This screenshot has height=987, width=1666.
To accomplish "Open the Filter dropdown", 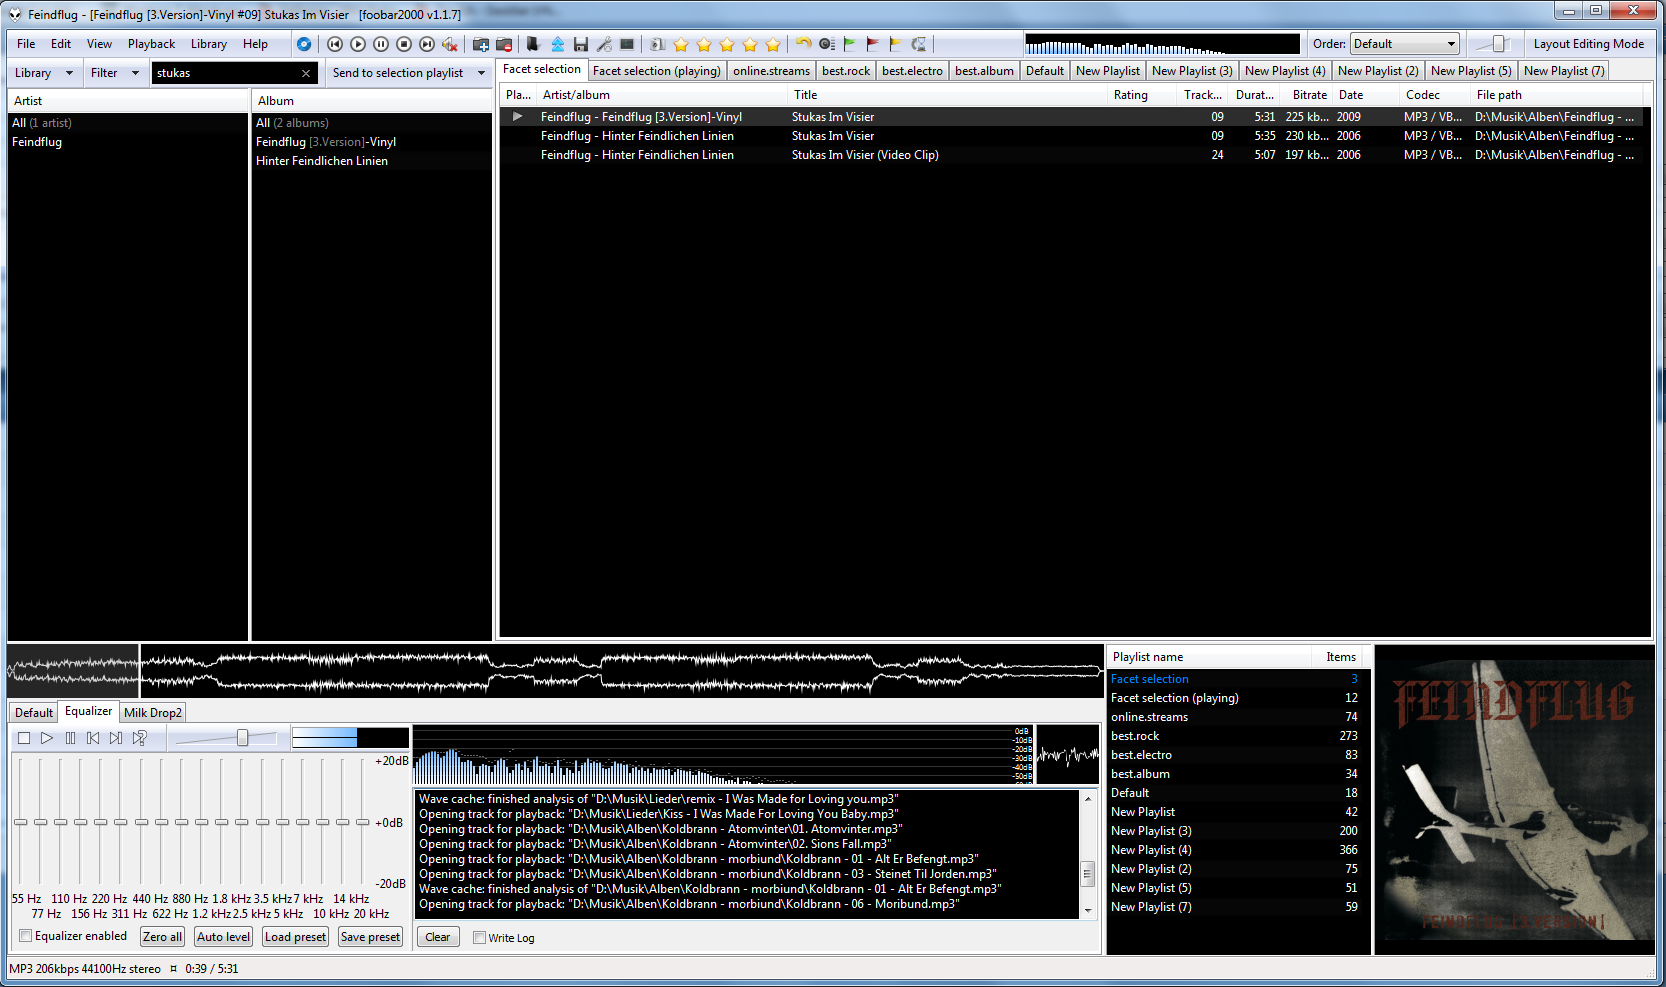I will [115, 73].
